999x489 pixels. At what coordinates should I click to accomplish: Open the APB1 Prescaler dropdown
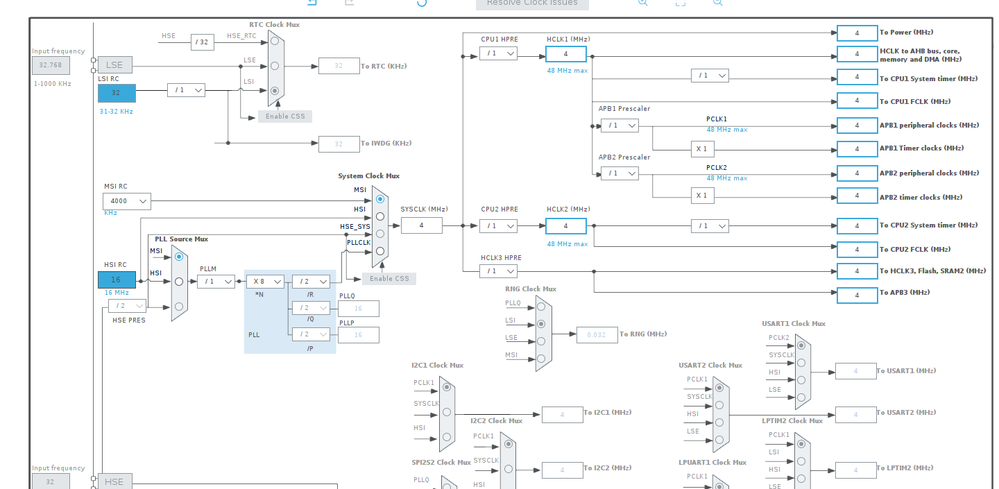pyautogui.click(x=619, y=125)
